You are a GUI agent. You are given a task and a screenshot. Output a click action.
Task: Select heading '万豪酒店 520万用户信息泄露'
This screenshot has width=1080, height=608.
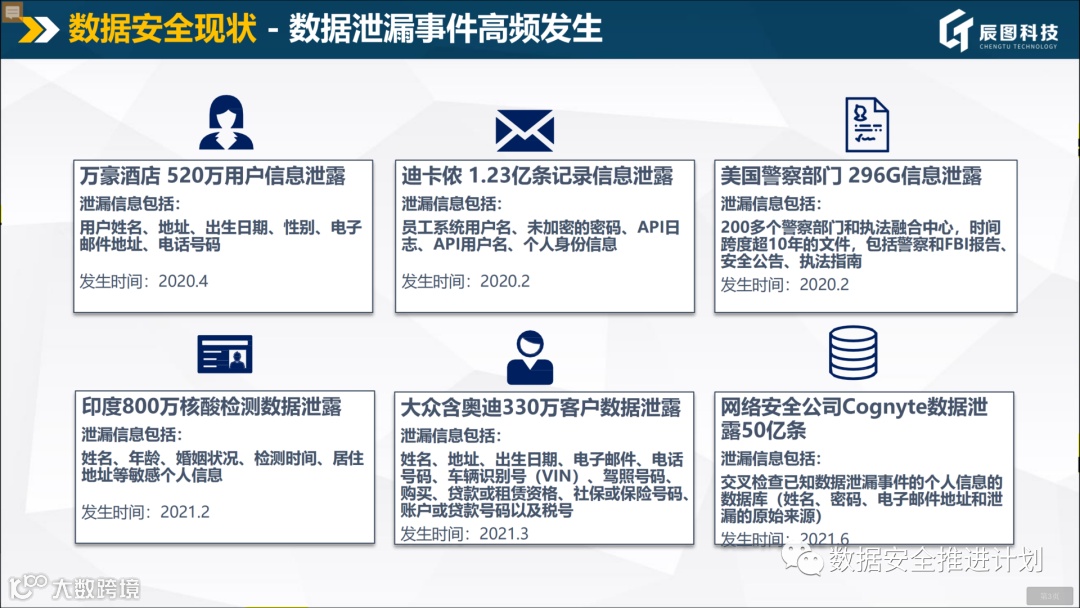click(213, 176)
